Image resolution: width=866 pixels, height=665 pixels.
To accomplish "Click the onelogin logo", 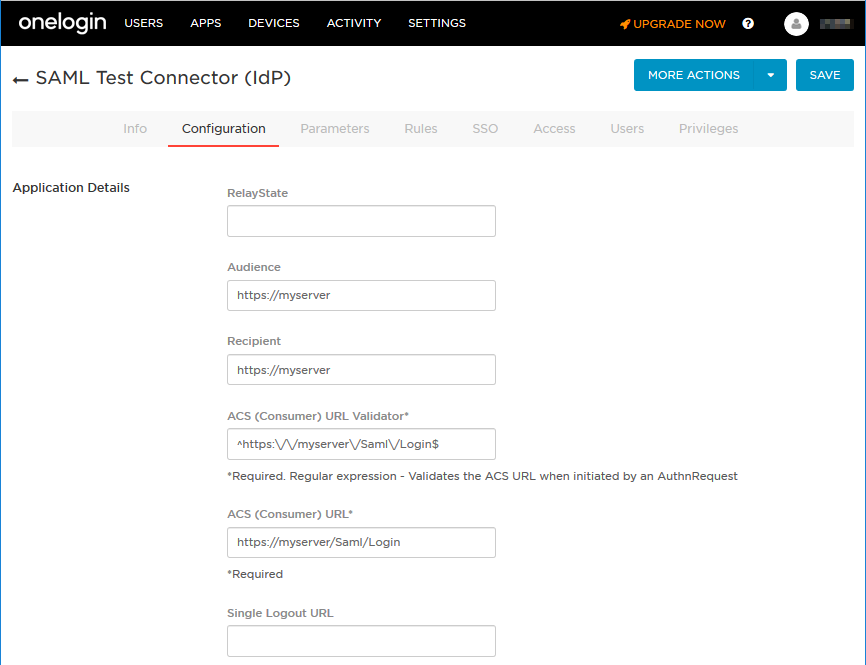I will click(62, 23).
